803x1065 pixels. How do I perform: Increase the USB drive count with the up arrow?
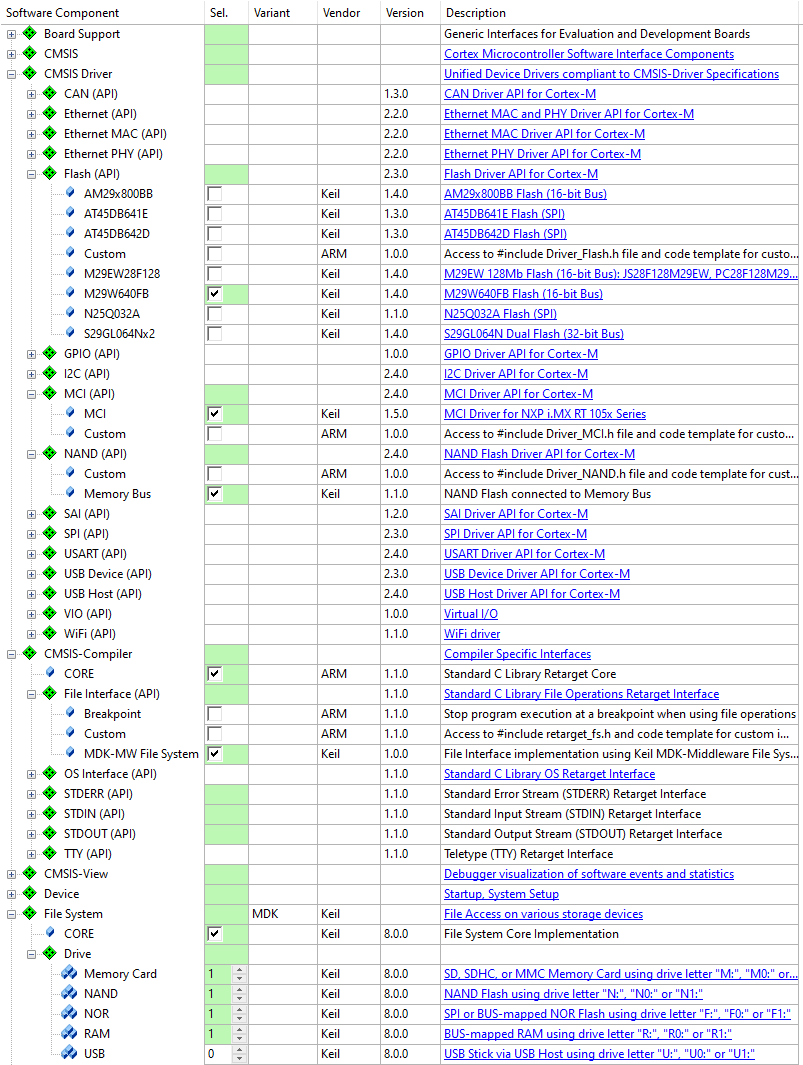(239, 1050)
